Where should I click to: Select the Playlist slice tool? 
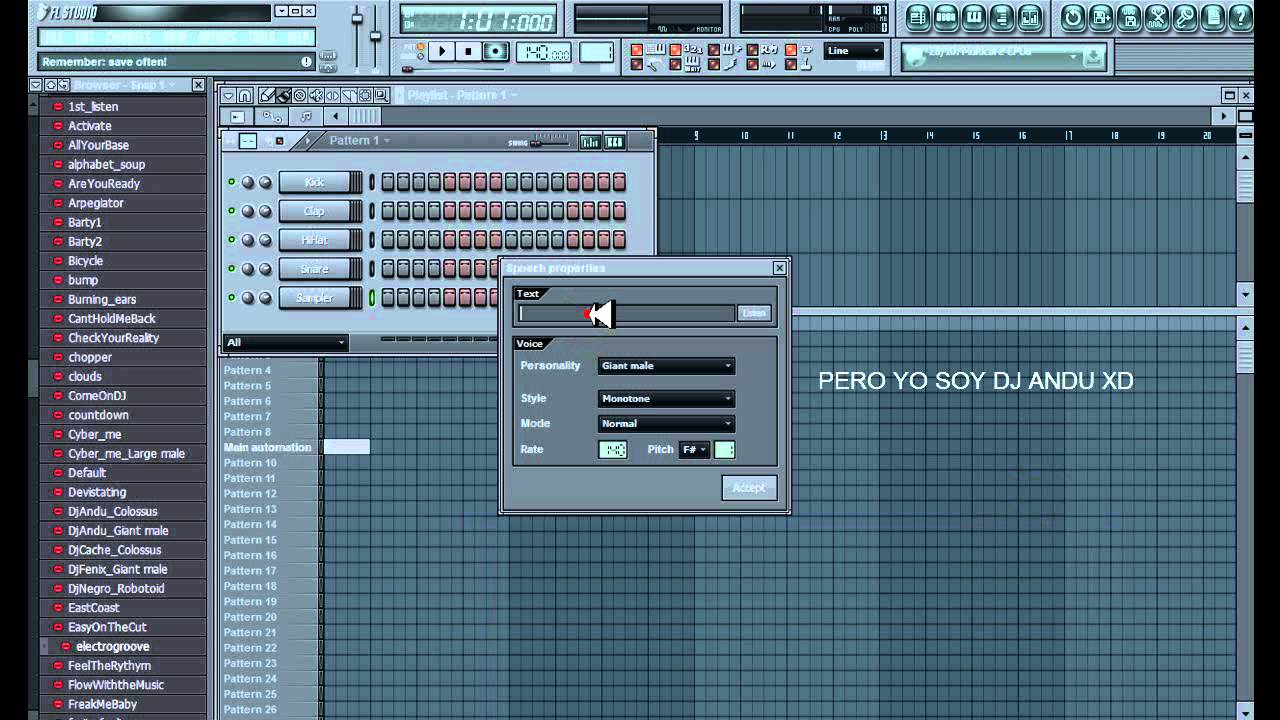tap(348, 95)
